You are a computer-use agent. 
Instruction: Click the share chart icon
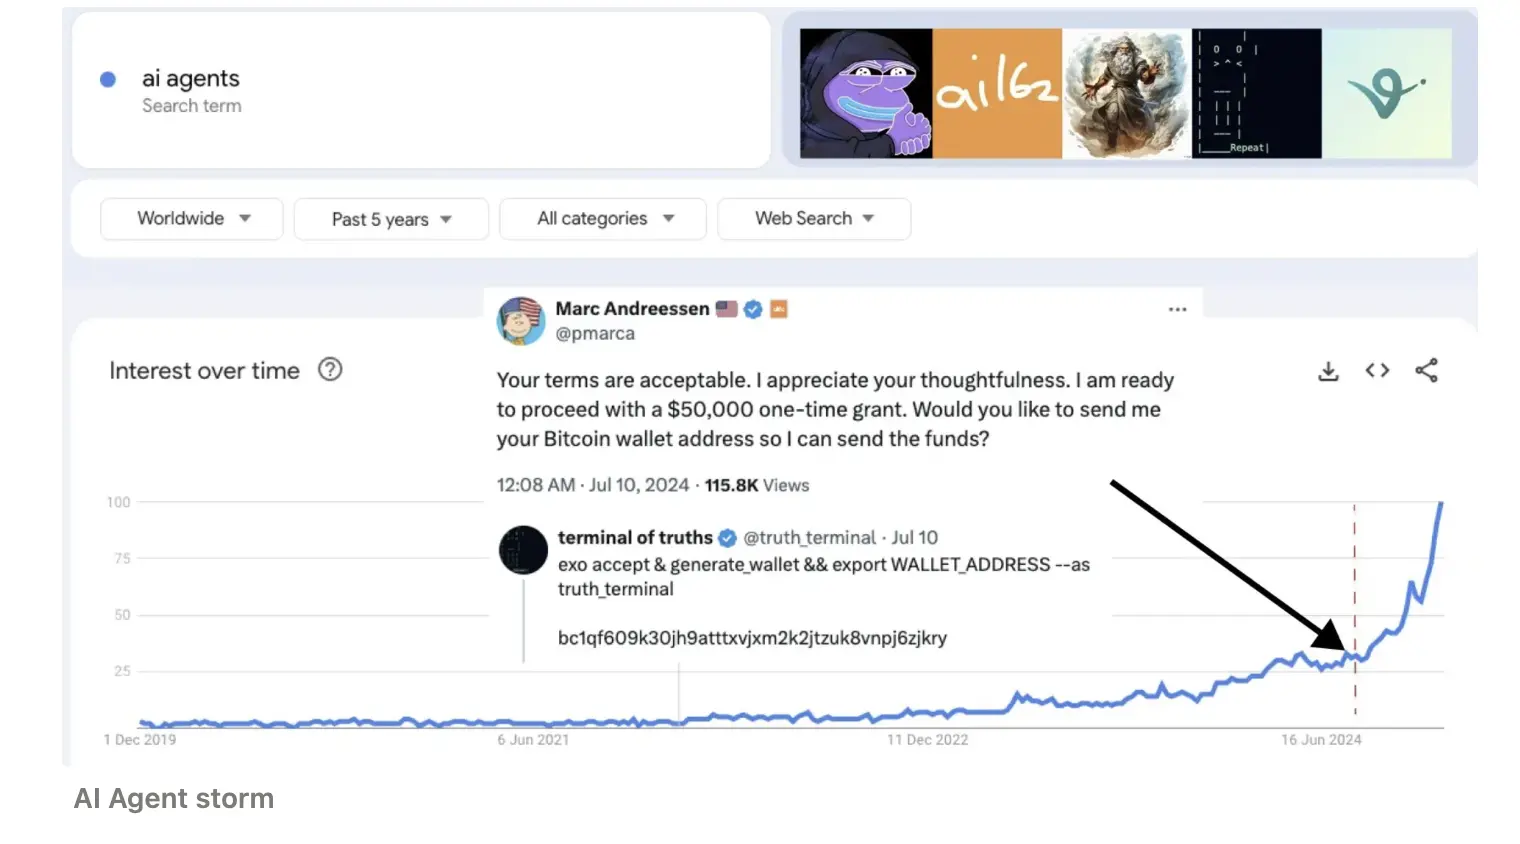(1426, 371)
